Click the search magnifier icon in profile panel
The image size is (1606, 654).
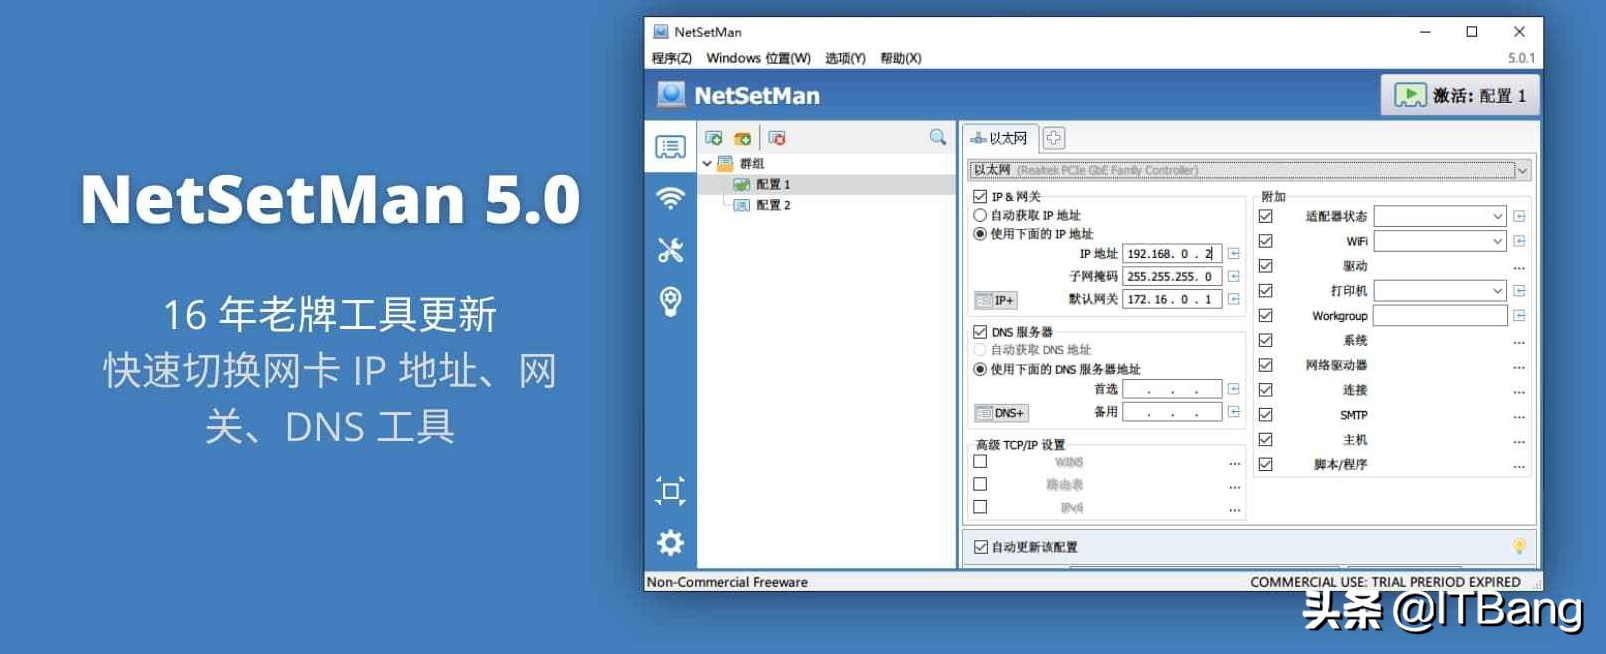(938, 137)
